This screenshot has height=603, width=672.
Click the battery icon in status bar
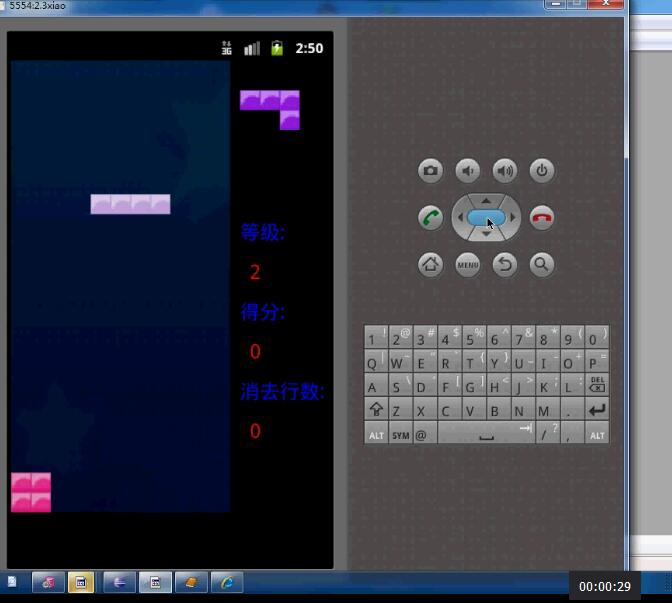coord(277,48)
